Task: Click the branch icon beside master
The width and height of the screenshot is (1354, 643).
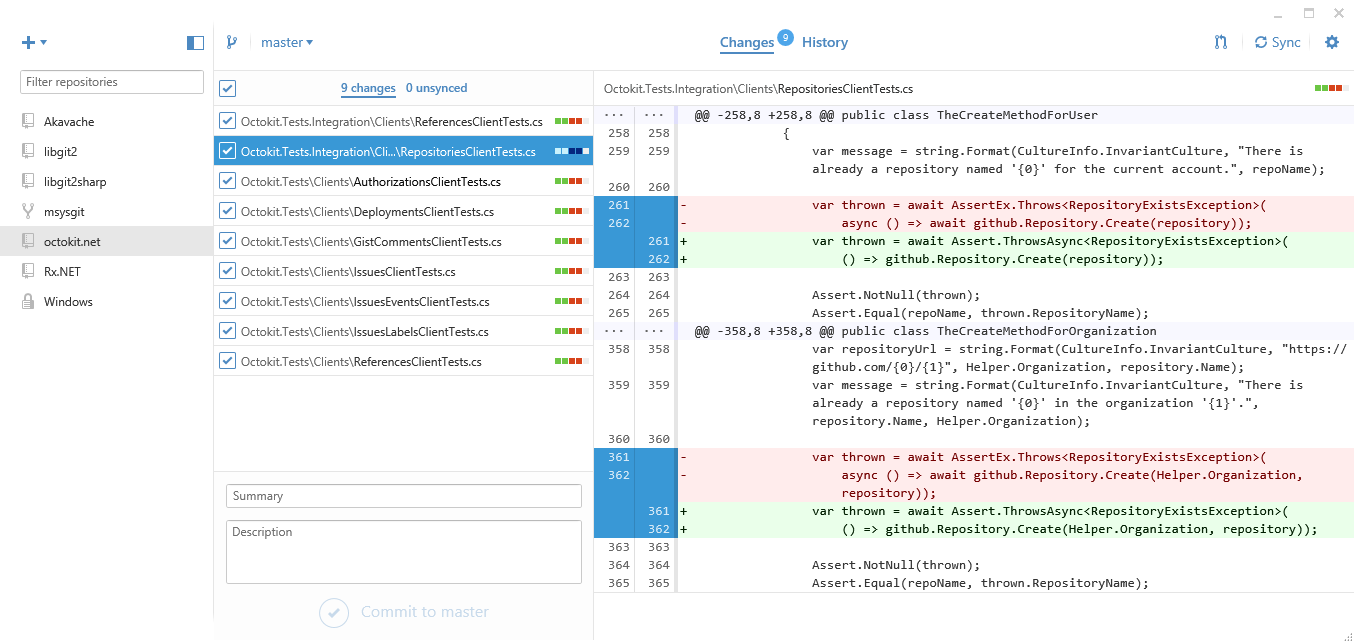Action: pyautogui.click(x=231, y=42)
